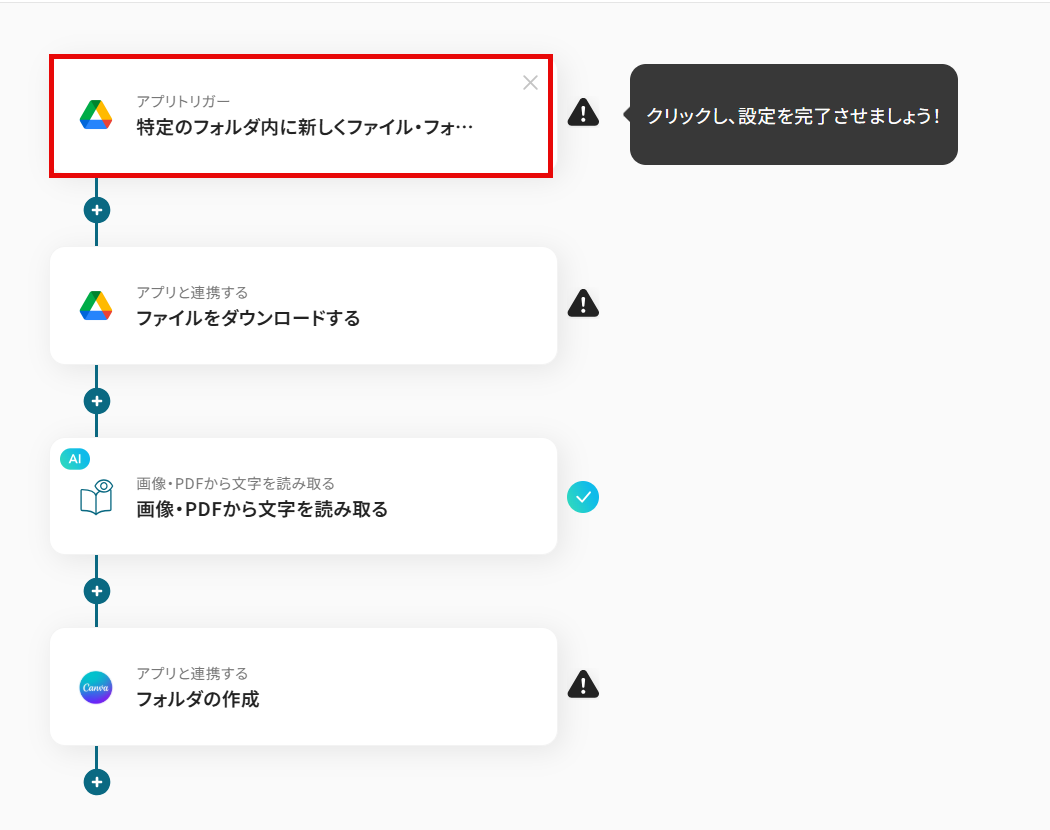Viewport: 1050px width, 830px height.
Task: Click the book-eye OCR icon
Action: point(96,497)
